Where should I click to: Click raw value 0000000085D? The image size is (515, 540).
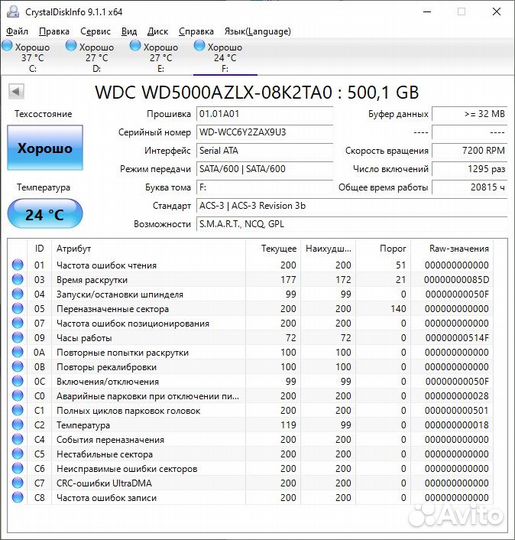456,280
